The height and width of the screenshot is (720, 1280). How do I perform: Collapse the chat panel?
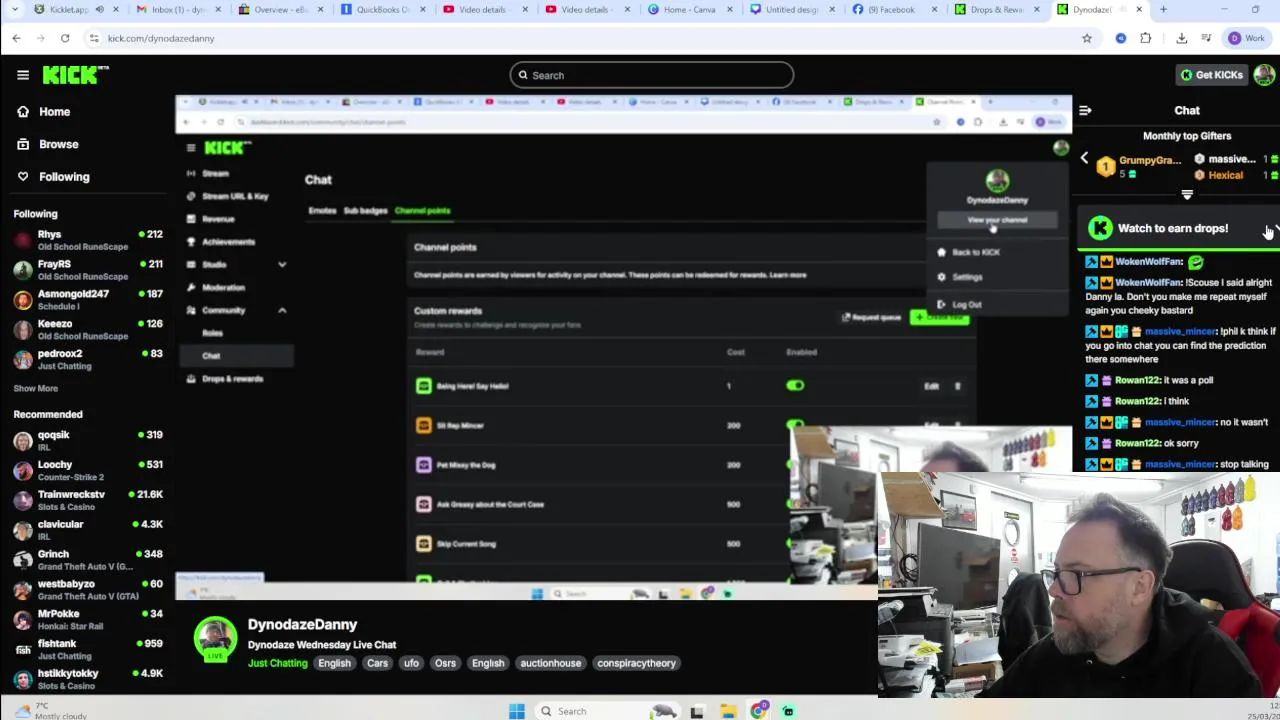(x=1085, y=111)
